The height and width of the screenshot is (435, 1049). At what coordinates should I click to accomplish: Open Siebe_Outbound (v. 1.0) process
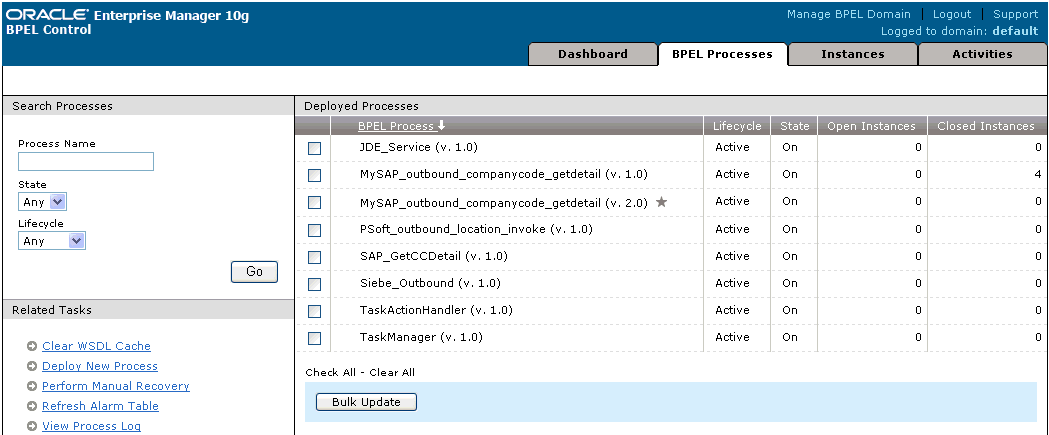pyautogui.click(x=430, y=283)
